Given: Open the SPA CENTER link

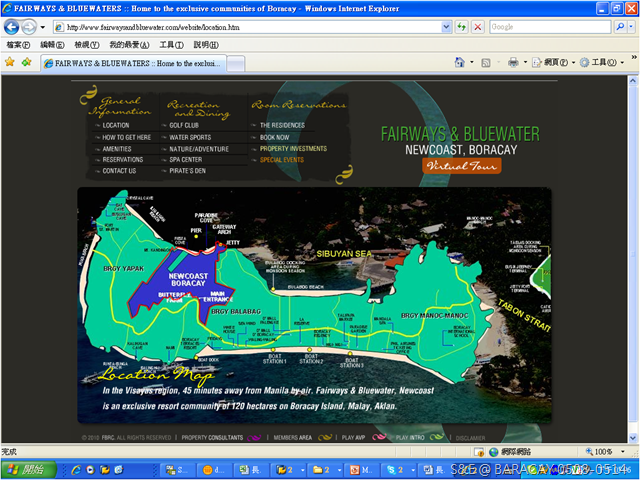Looking at the screenshot, I should (x=185, y=160).
